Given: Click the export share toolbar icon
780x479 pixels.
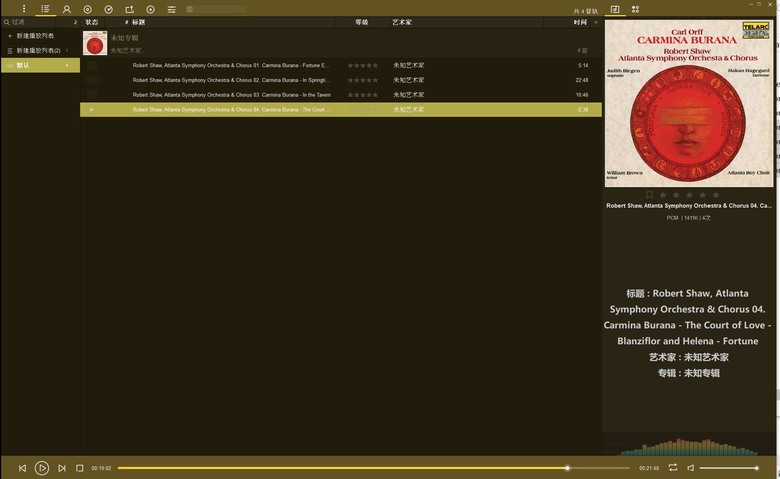Looking at the screenshot, I should tap(129, 9).
